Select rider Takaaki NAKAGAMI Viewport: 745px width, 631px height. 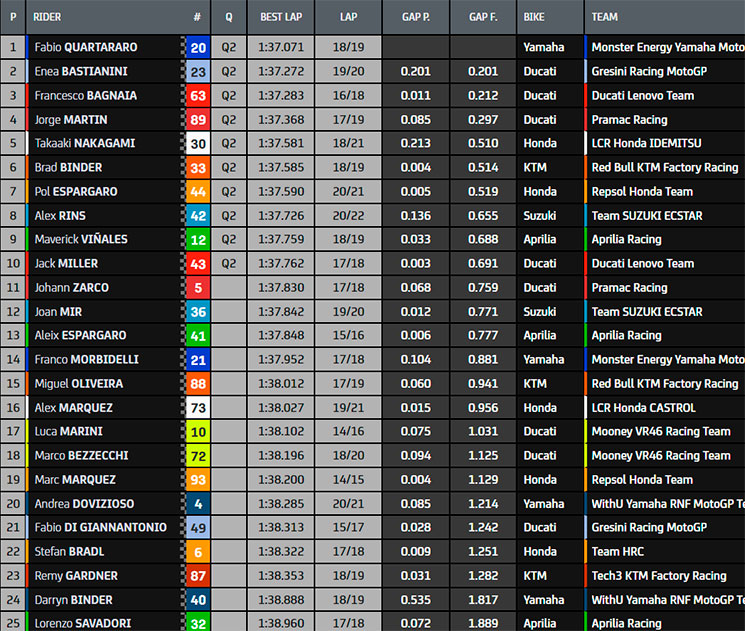[85, 143]
